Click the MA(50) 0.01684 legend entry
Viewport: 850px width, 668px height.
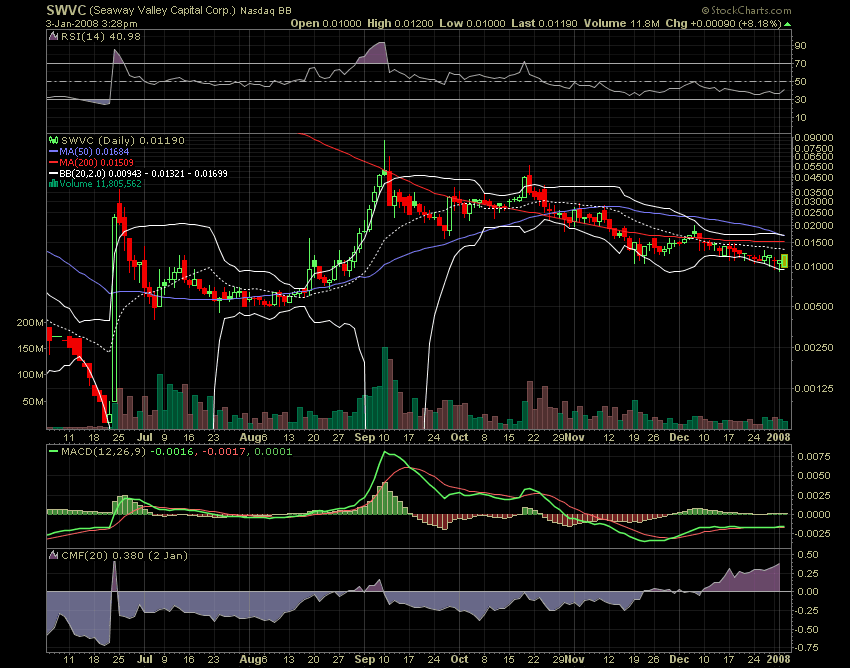coord(94,152)
